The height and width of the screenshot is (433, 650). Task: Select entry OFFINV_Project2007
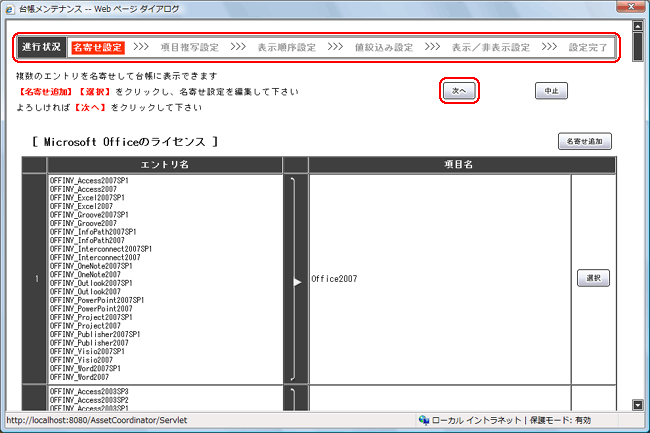(85, 326)
